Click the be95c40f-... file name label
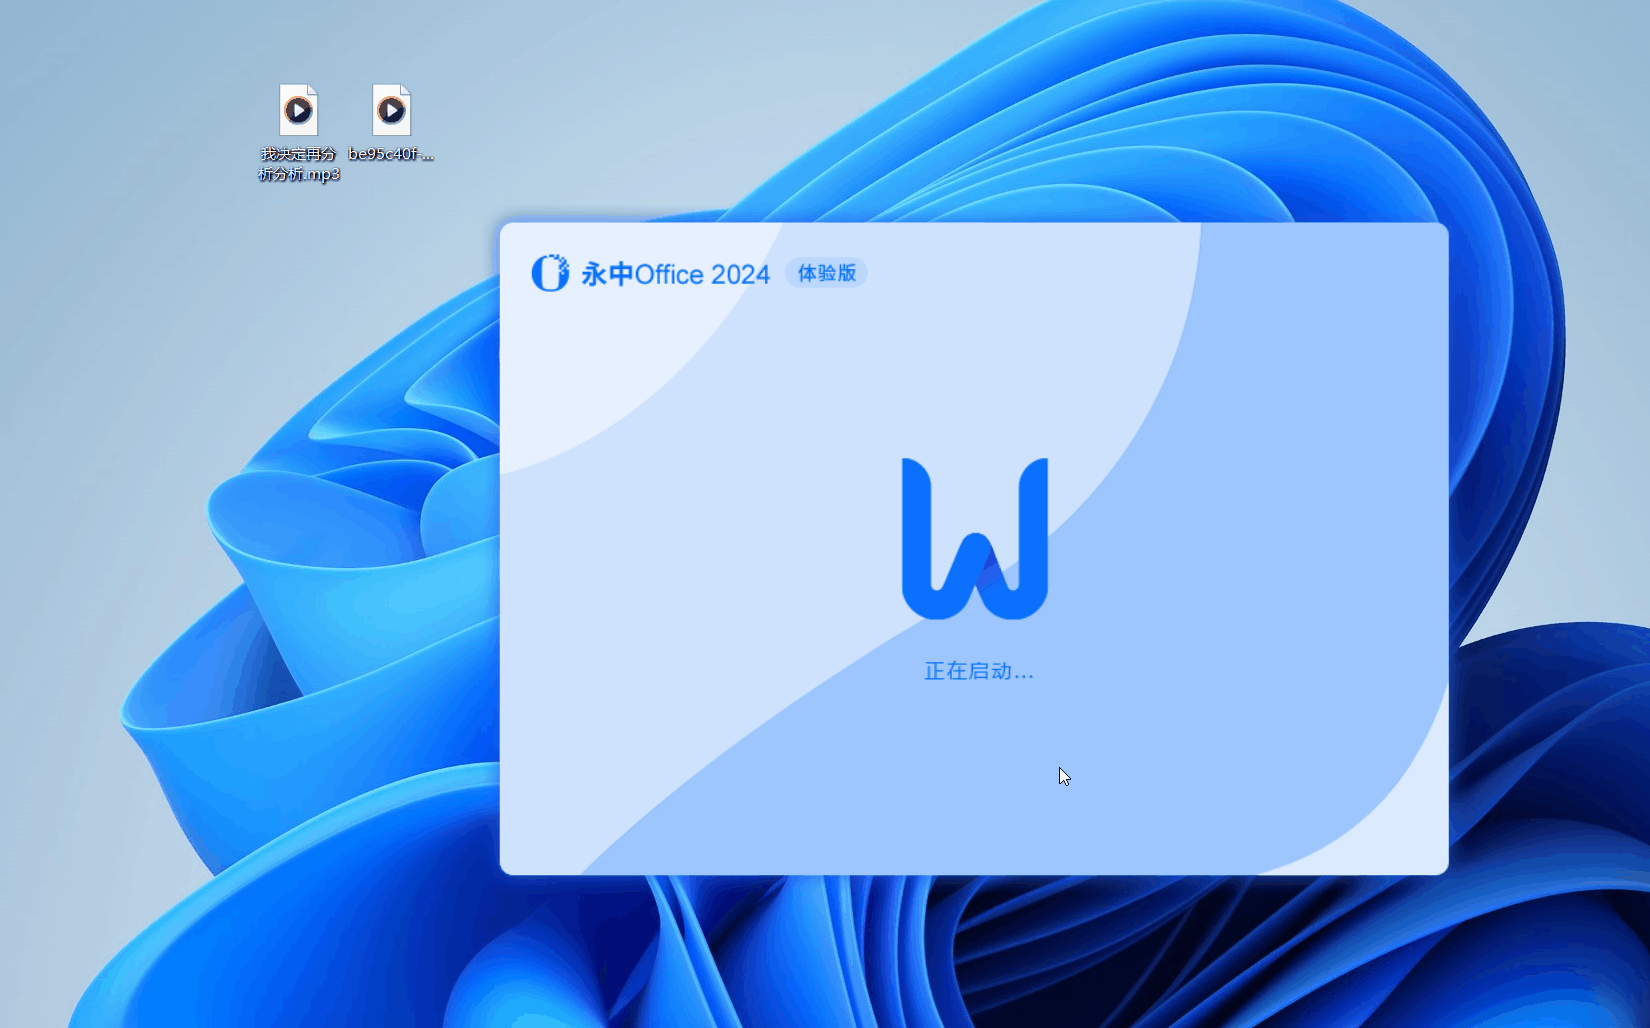1650x1028 pixels. [391, 154]
